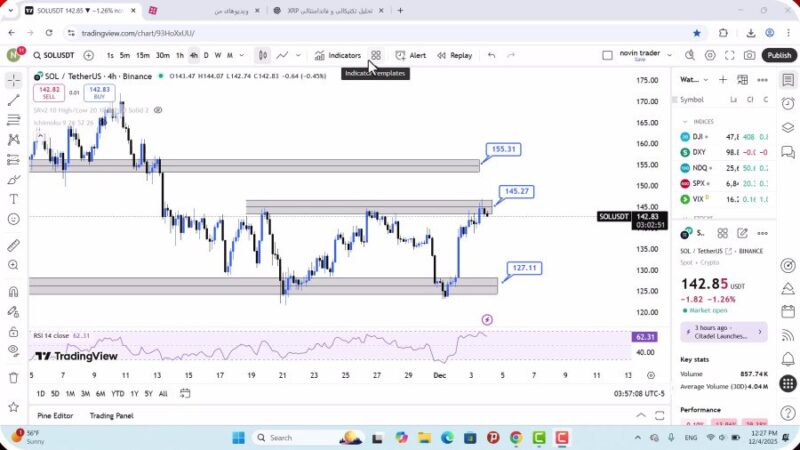
Task: Open Indicator templates grid icon
Action: (x=376, y=56)
